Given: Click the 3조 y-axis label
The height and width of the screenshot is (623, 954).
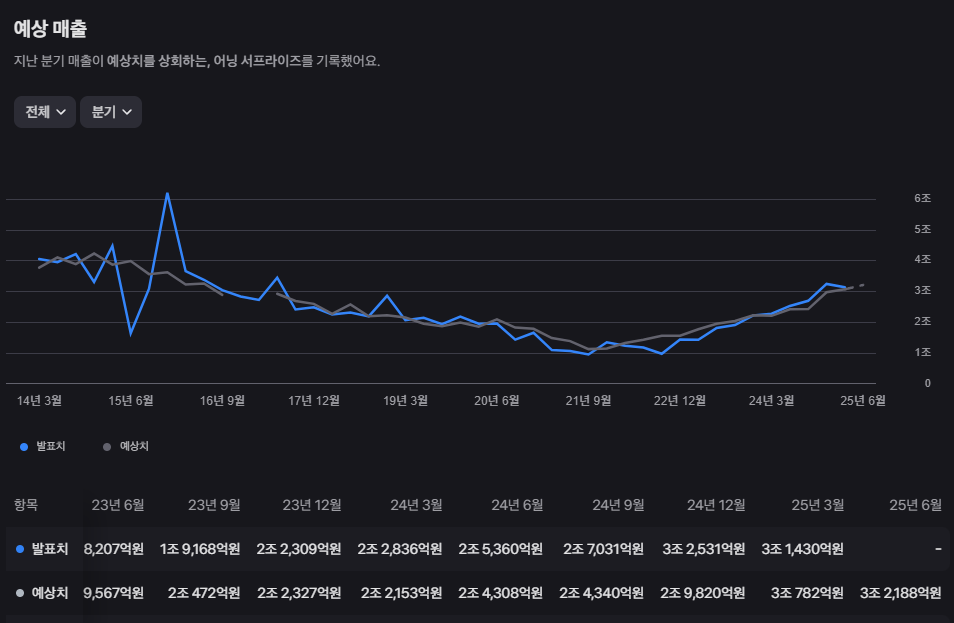Looking at the screenshot, I should point(922,290).
